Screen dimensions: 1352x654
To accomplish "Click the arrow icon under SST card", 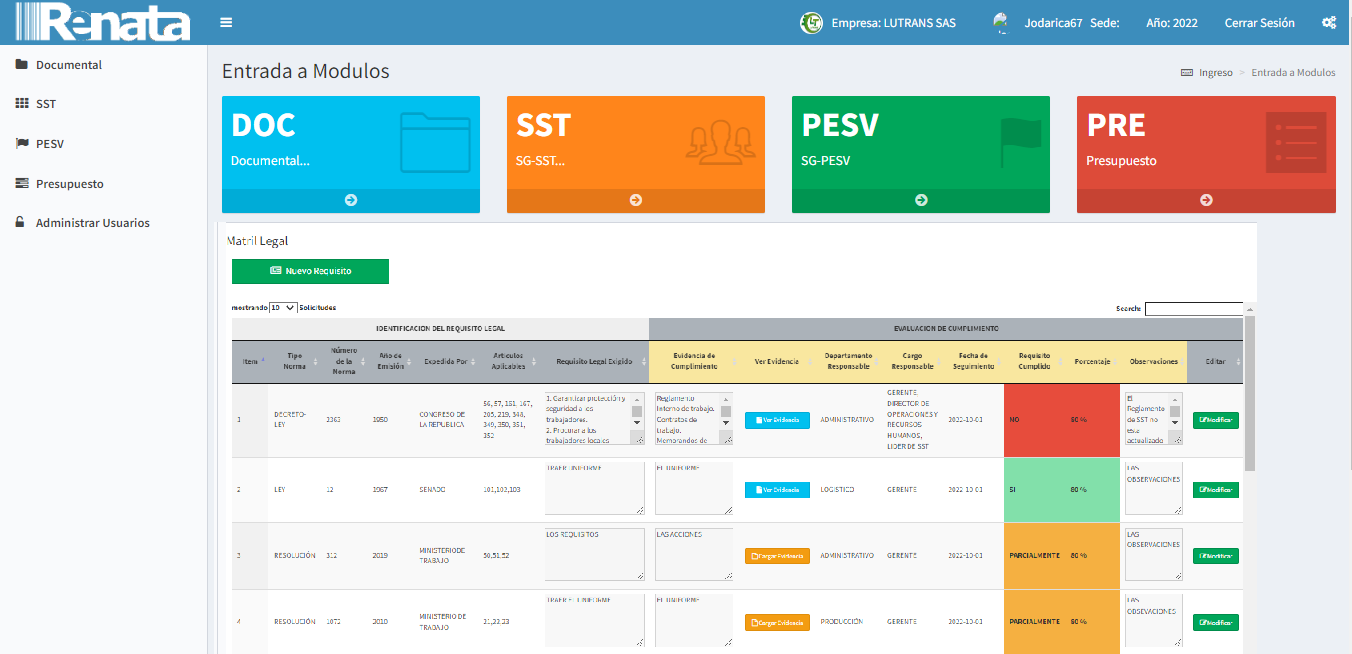I will point(636,200).
